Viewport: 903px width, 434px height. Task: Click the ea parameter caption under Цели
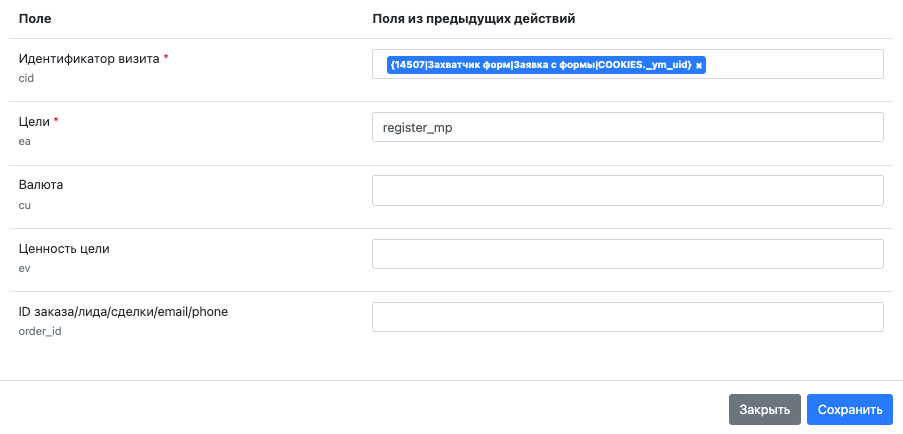pos(25,142)
